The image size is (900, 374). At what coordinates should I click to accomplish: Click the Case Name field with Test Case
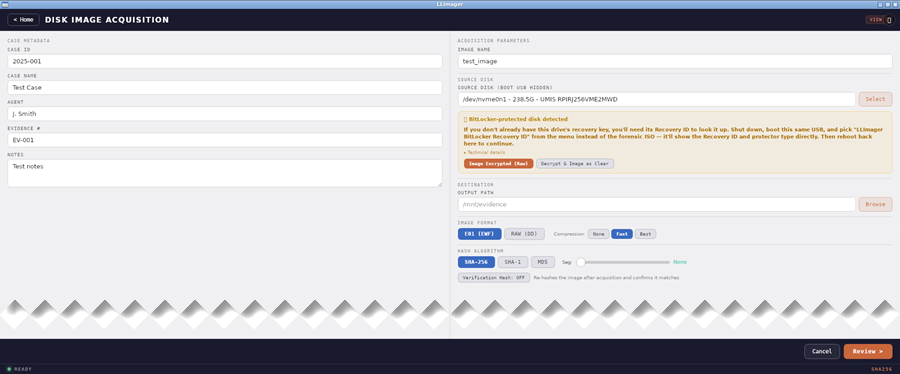tap(225, 88)
